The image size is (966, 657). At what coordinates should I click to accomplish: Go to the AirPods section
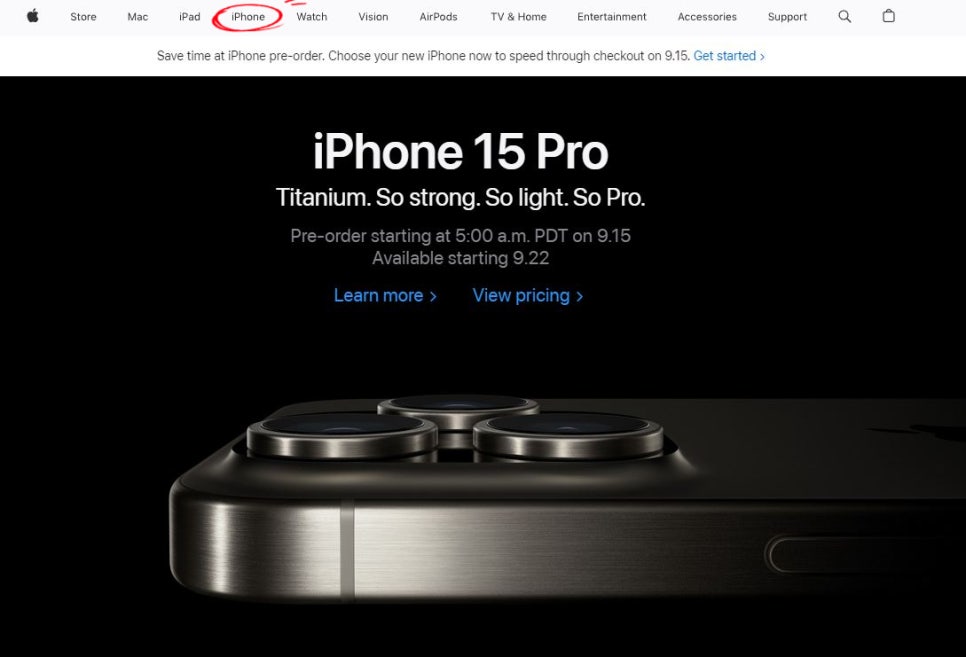(x=438, y=17)
